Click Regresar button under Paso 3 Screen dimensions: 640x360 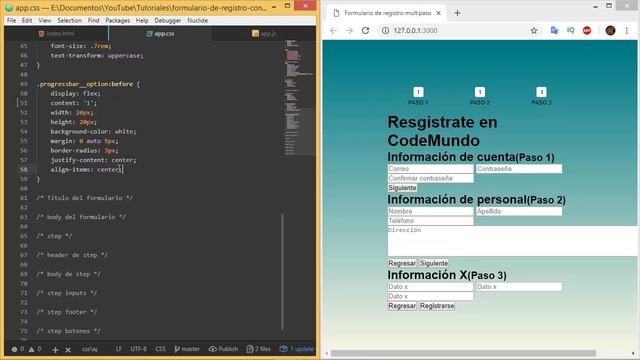(402, 306)
